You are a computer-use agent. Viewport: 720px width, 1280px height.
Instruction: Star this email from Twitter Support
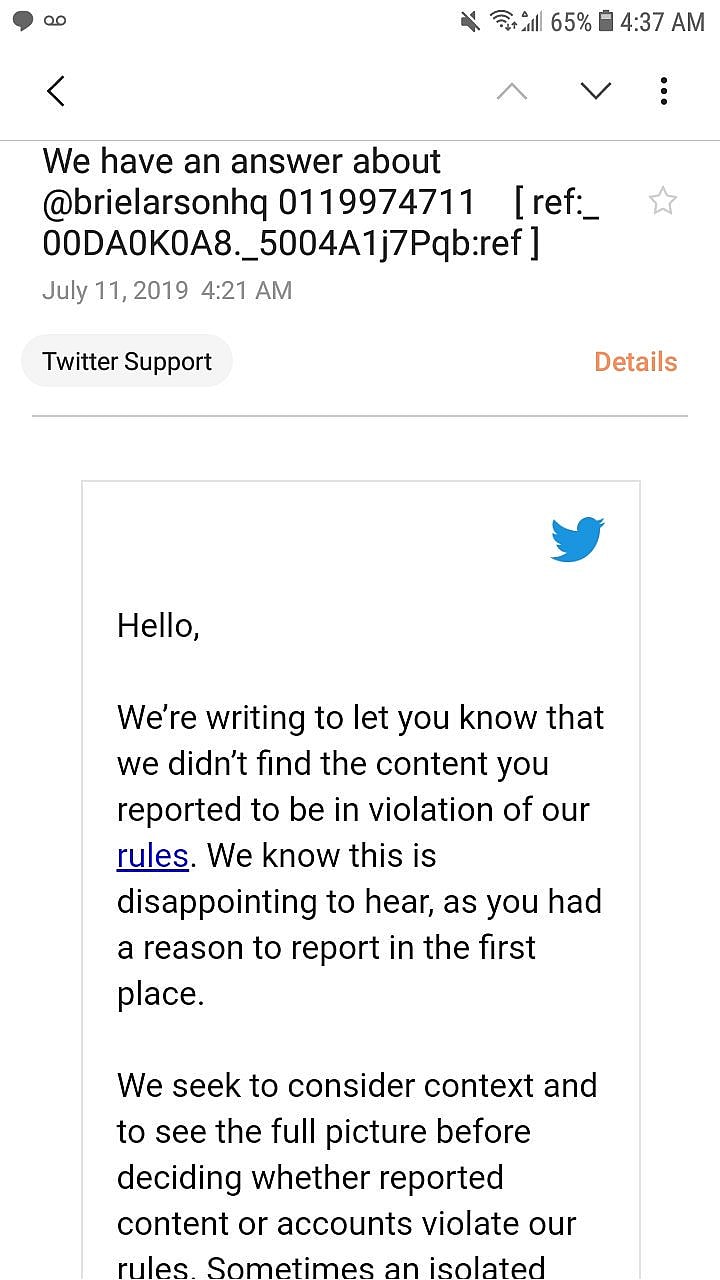(662, 202)
